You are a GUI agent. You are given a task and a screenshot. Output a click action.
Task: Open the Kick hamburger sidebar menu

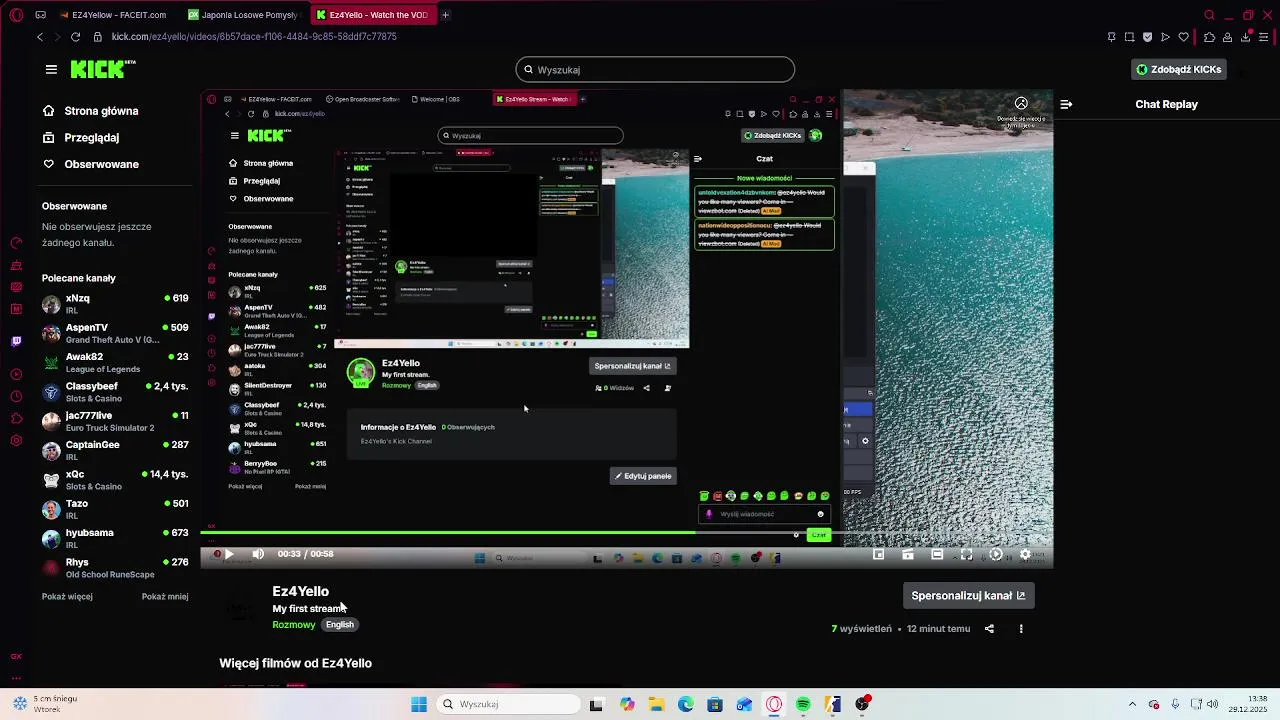coord(51,69)
